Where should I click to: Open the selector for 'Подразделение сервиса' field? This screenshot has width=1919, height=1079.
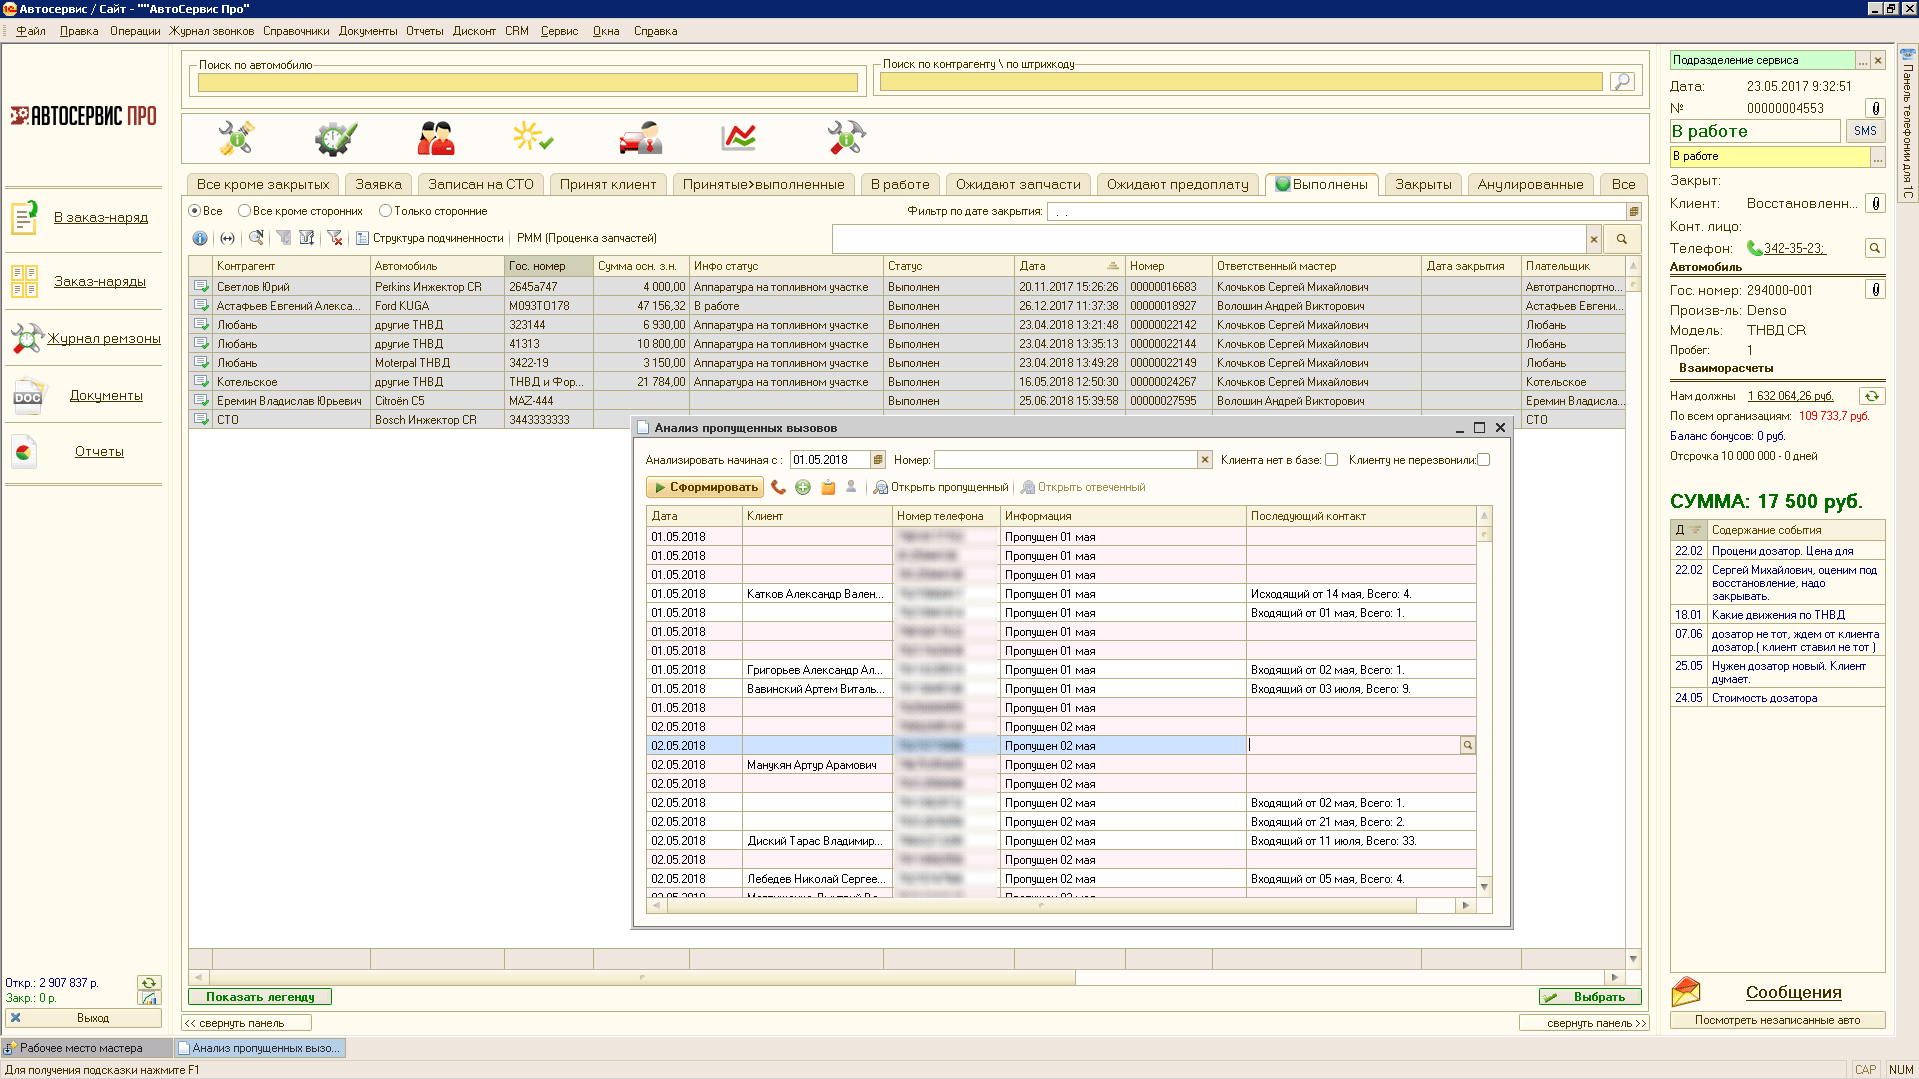click(x=1862, y=61)
